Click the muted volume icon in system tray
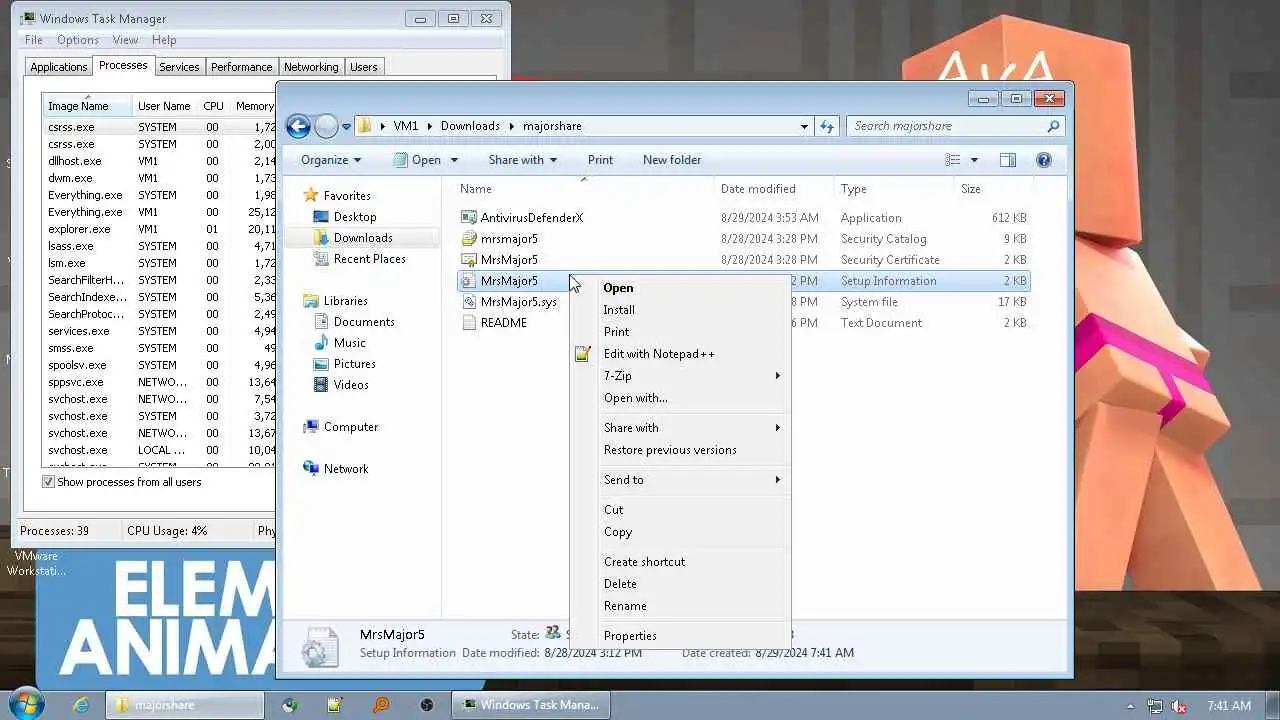This screenshot has width=1280, height=720. click(x=1180, y=706)
